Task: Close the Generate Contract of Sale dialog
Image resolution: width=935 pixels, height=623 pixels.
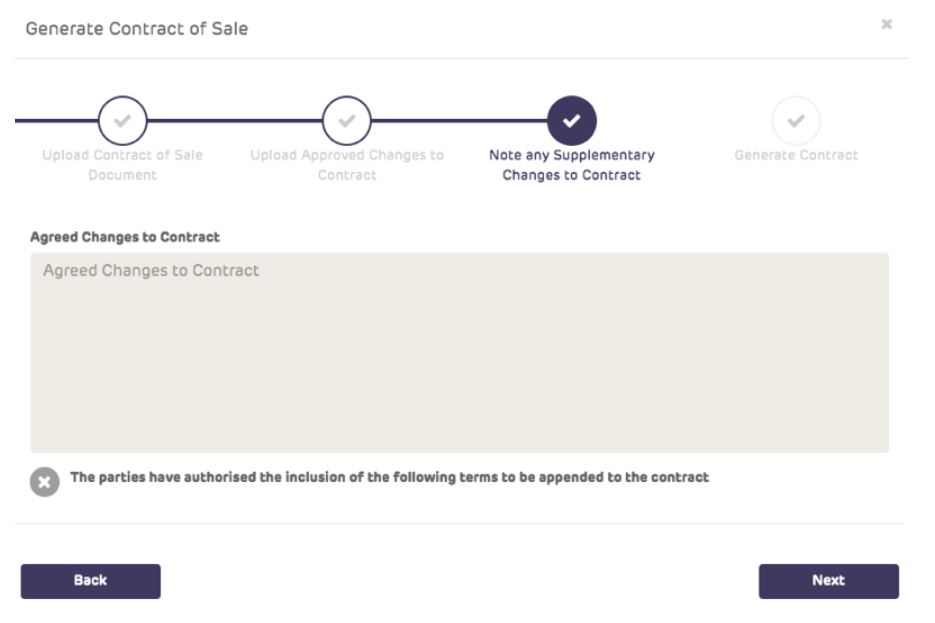Action: [886, 25]
